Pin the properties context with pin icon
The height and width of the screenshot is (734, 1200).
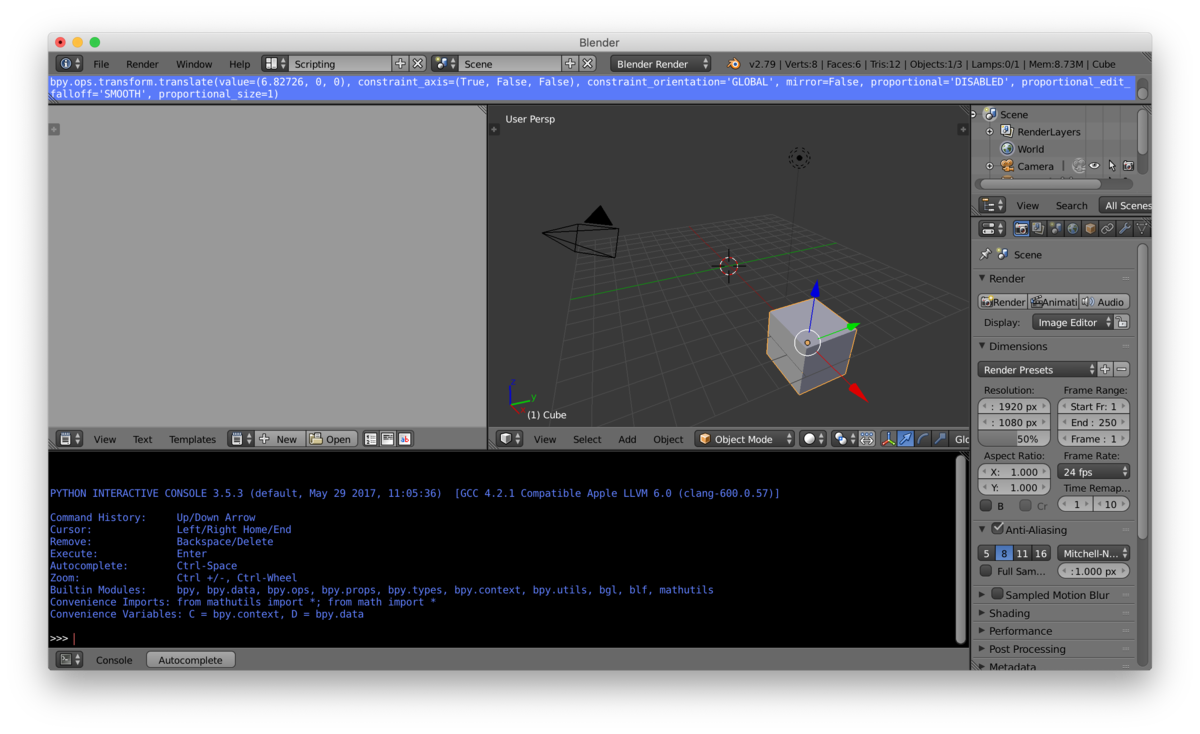(985, 255)
